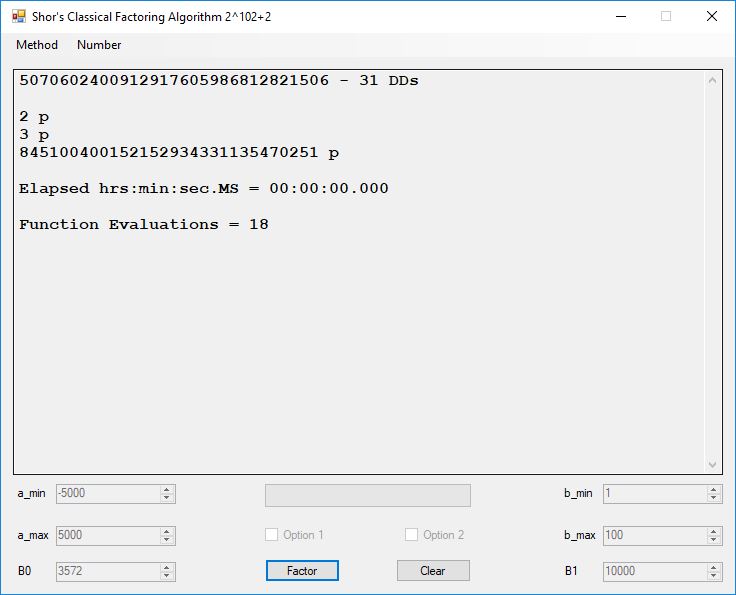Toggle the Option 1 checkbox
This screenshot has width=736, height=595.
272,535
